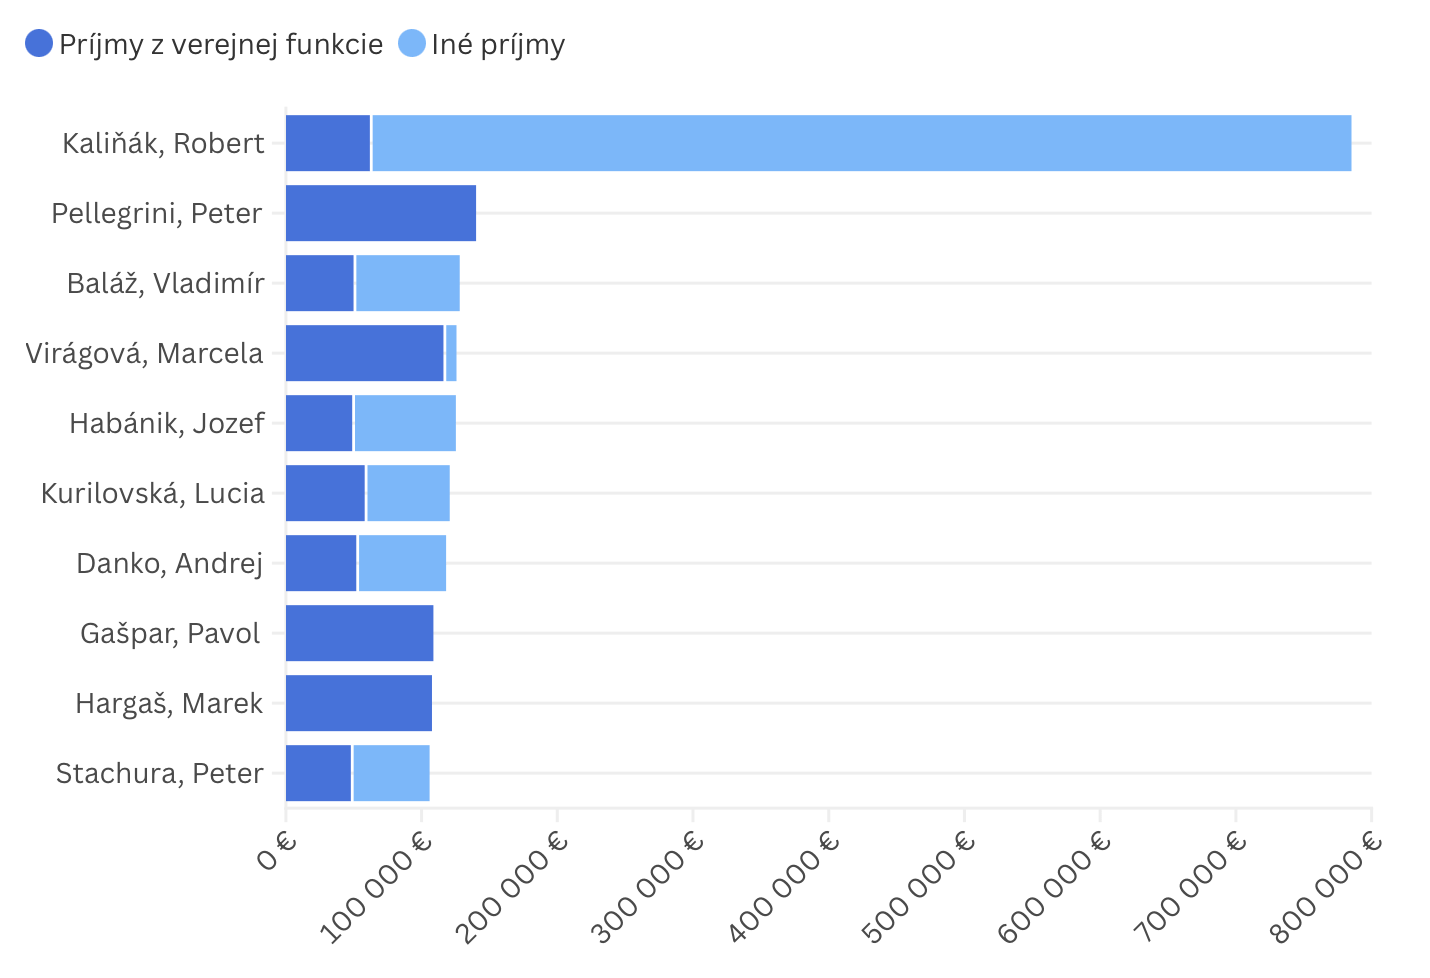
Task: Click the Pellegrini, Peter axis label
Action: [157, 213]
